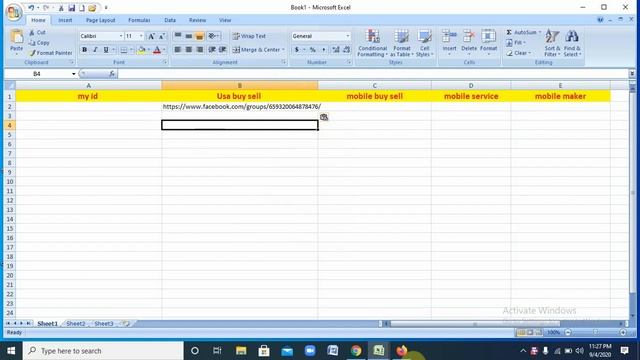Screen dimensions: 640x360
Task: Open Find & Select menu
Action: pos(572,43)
